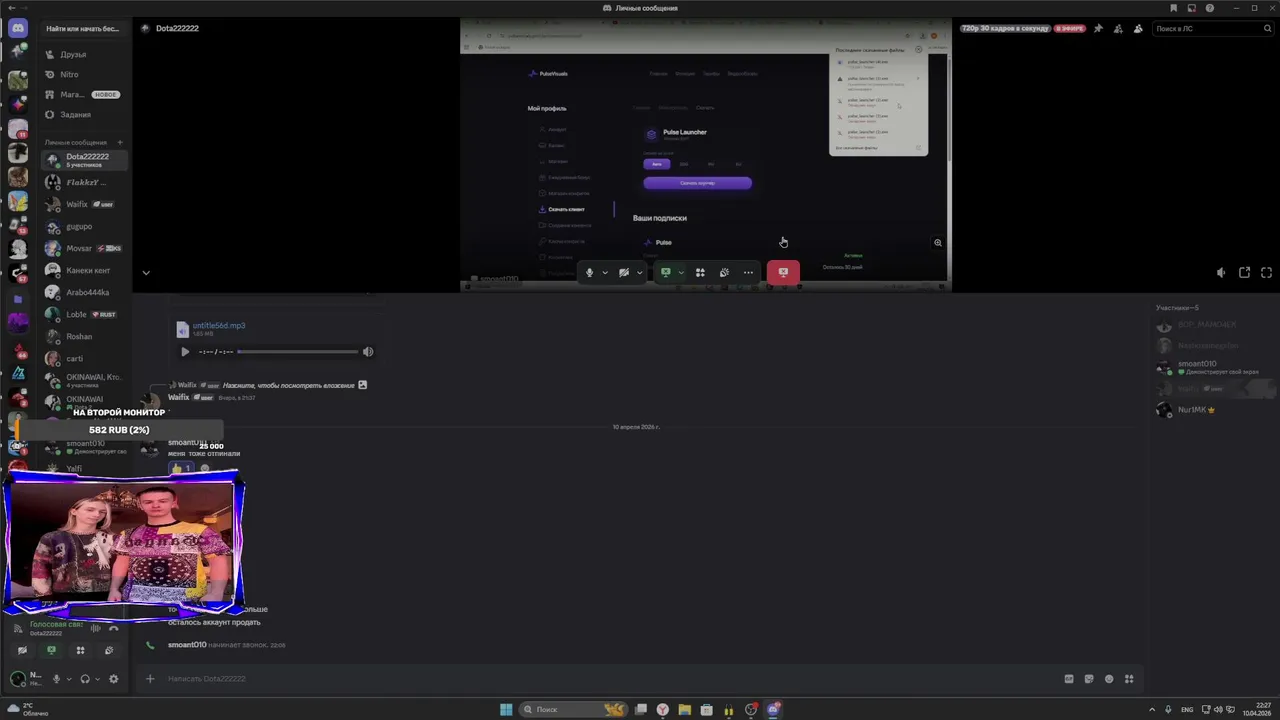Image resolution: width=1280 pixels, height=720 pixels.
Task: Click the Найти или начать беседу search box
Action: pyautogui.click(x=85, y=28)
